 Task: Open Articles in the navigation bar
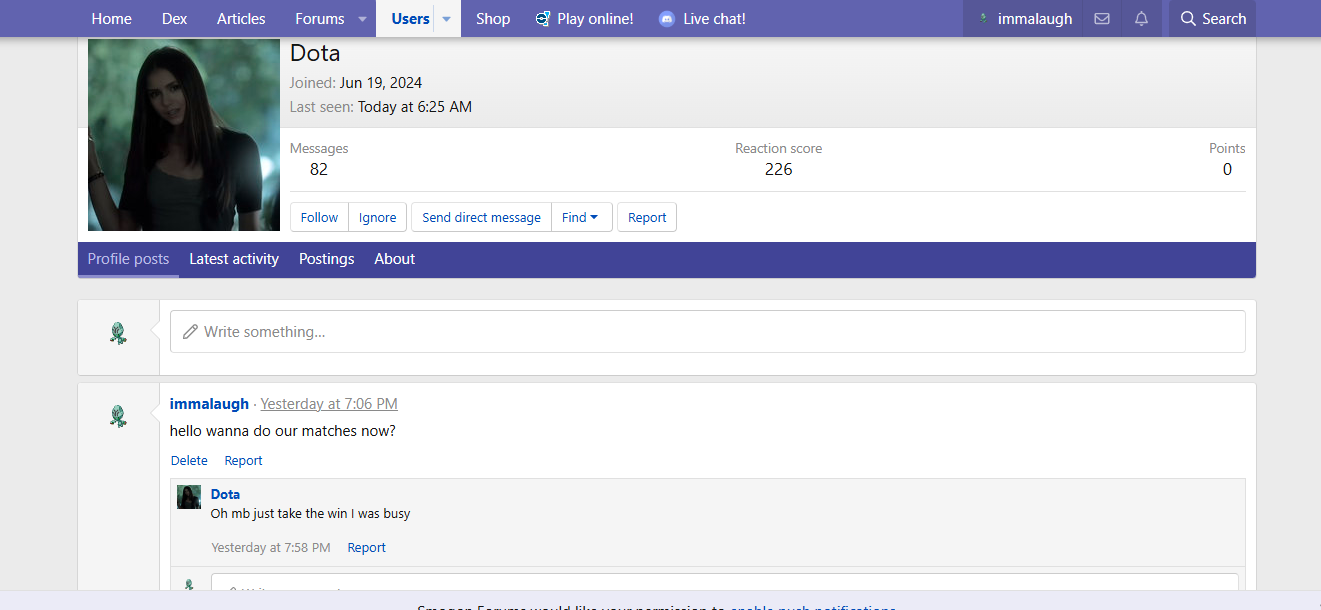pyautogui.click(x=241, y=19)
